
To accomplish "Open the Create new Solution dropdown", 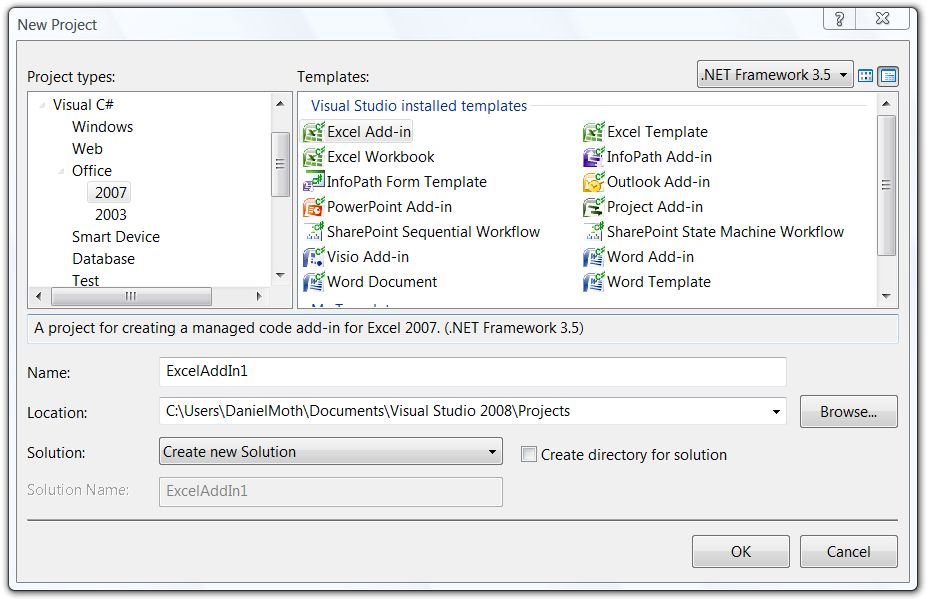I will click(x=330, y=452).
